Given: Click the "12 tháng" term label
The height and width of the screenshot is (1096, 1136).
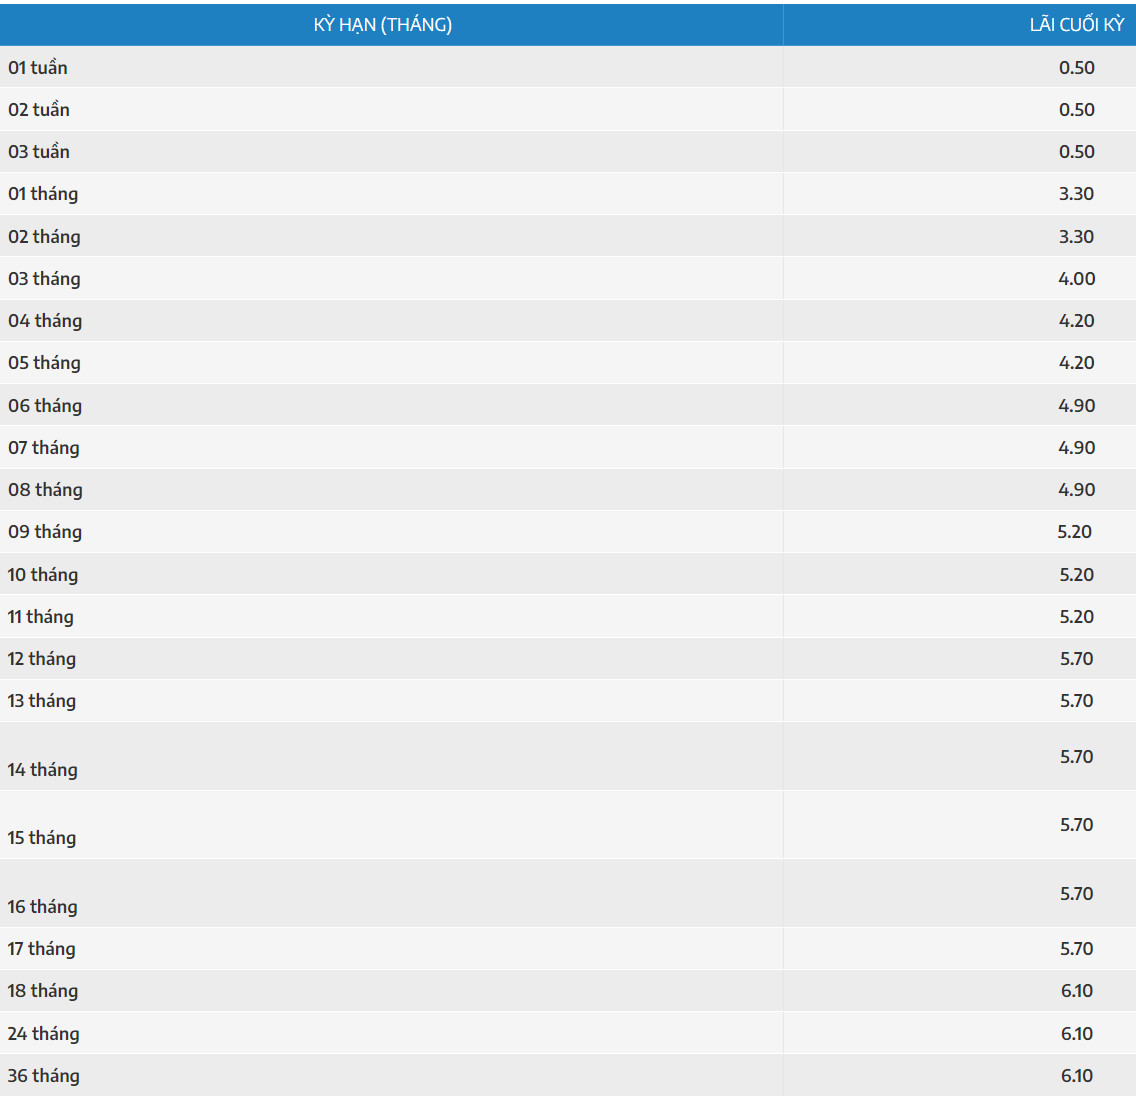Looking at the screenshot, I should [x=42, y=659].
